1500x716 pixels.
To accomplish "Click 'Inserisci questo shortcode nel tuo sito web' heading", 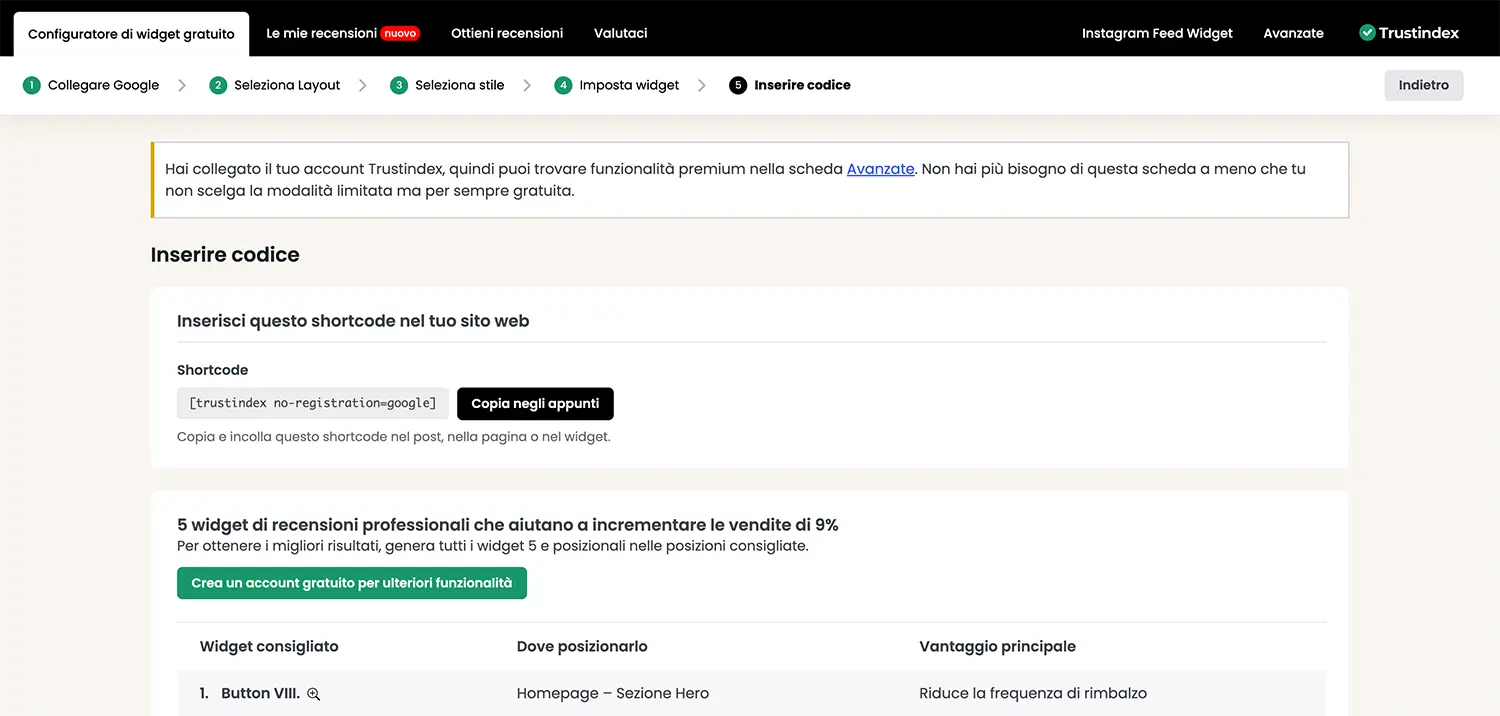I will 353,321.
